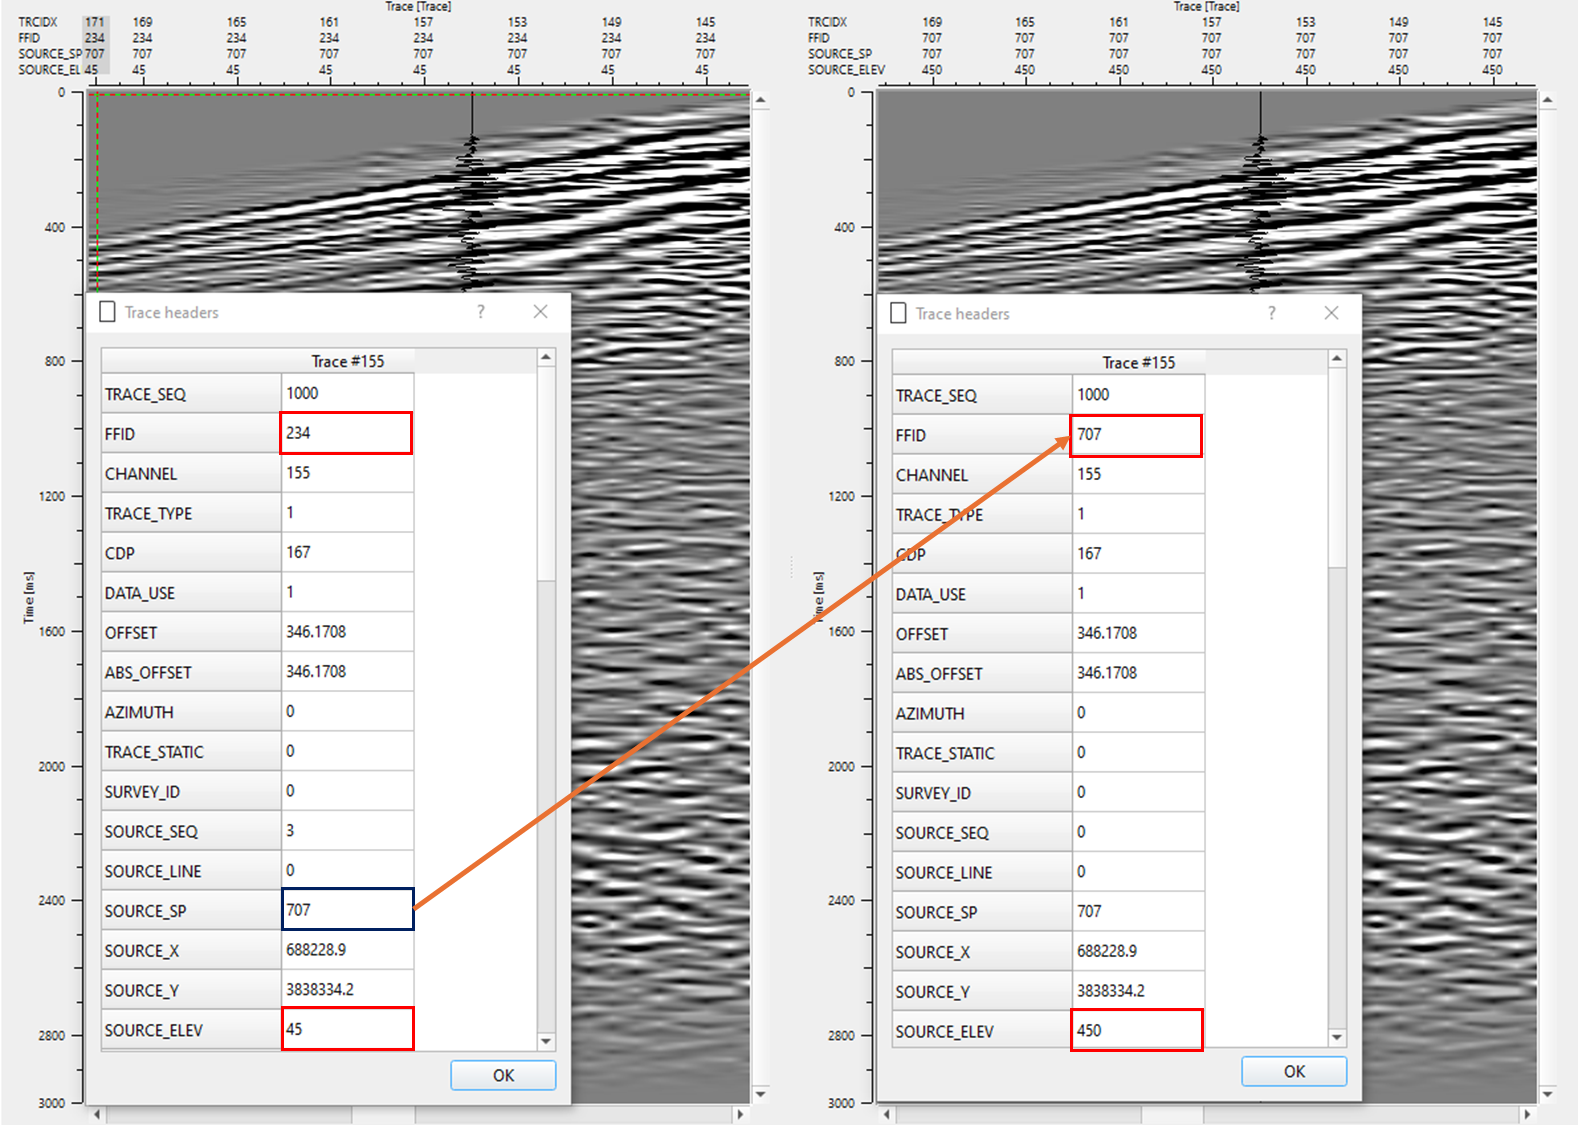The height and width of the screenshot is (1125, 1578).
Task: Click scroll-down arrow in left header table
Action: (546, 1041)
